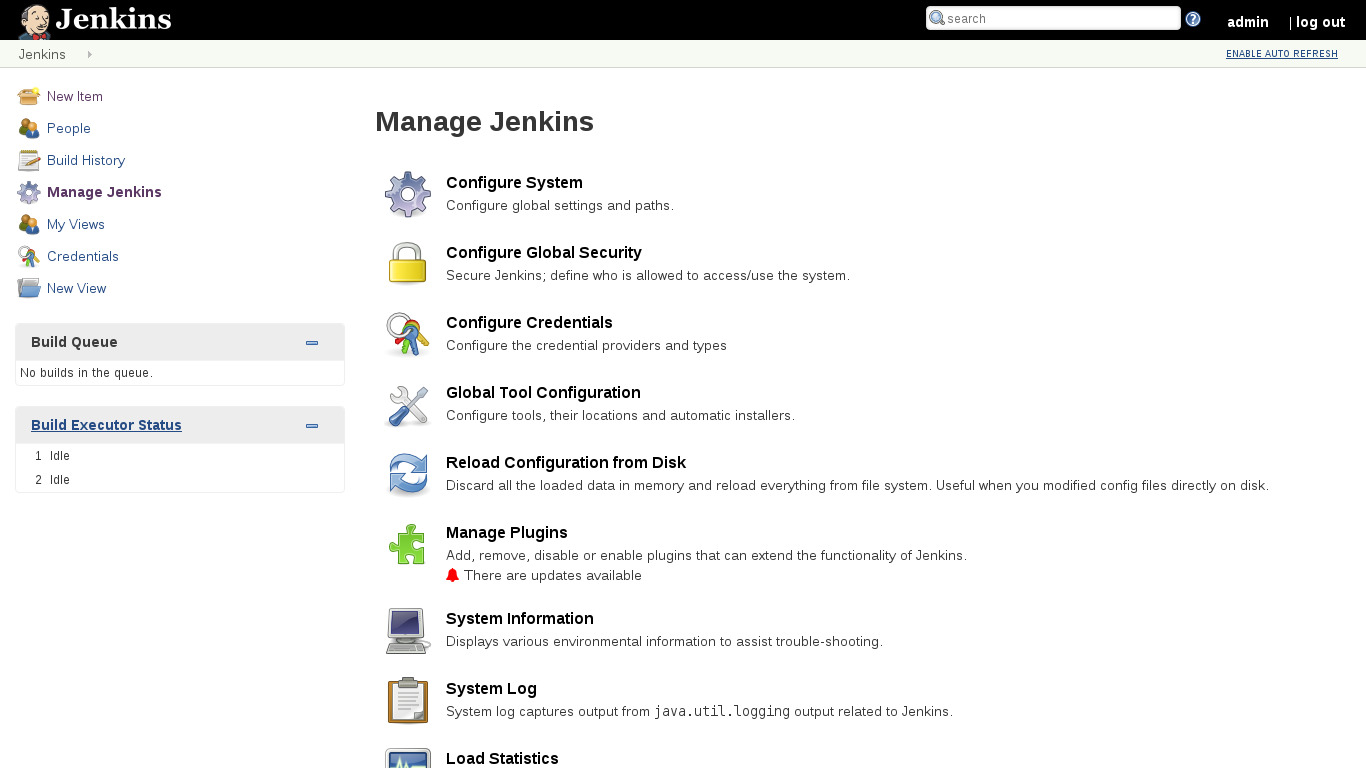
Task: Click the Configure Credentials keys icon
Action: [408, 334]
